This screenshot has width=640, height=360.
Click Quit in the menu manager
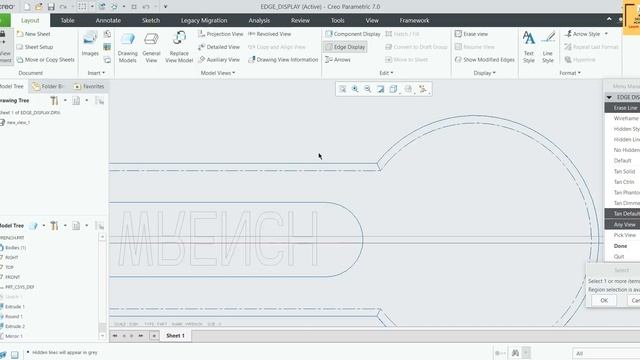pos(619,257)
